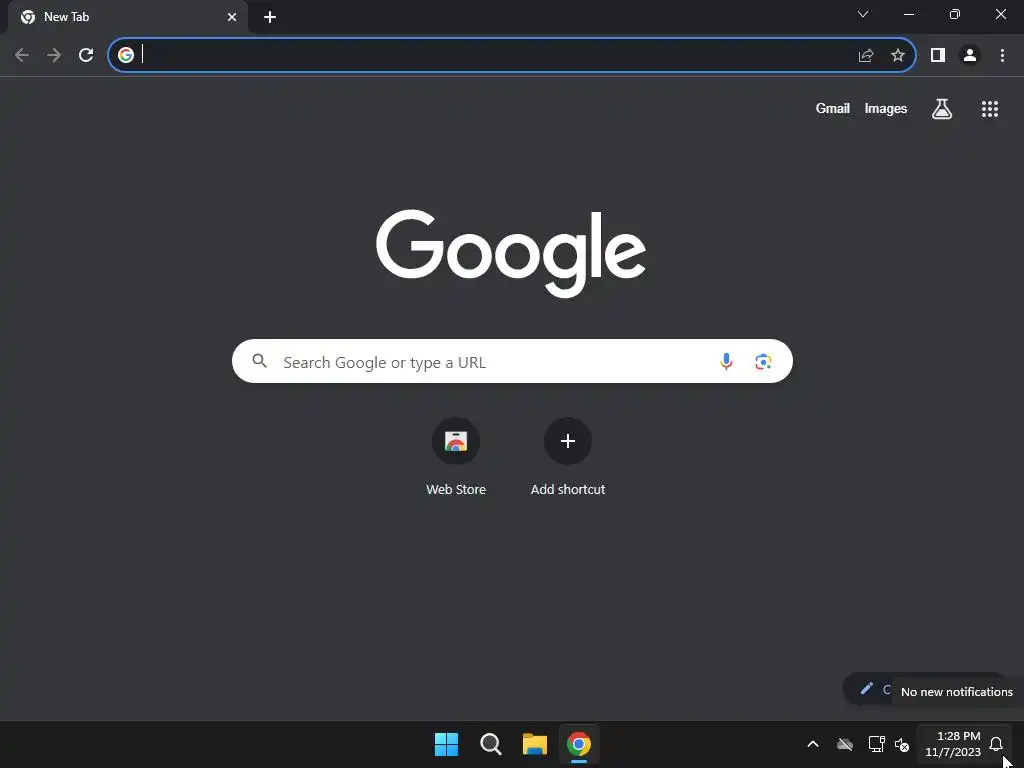This screenshot has width=1024, height=768.
Task: Add shortcut using plus tile
Action: coord(568,457)
